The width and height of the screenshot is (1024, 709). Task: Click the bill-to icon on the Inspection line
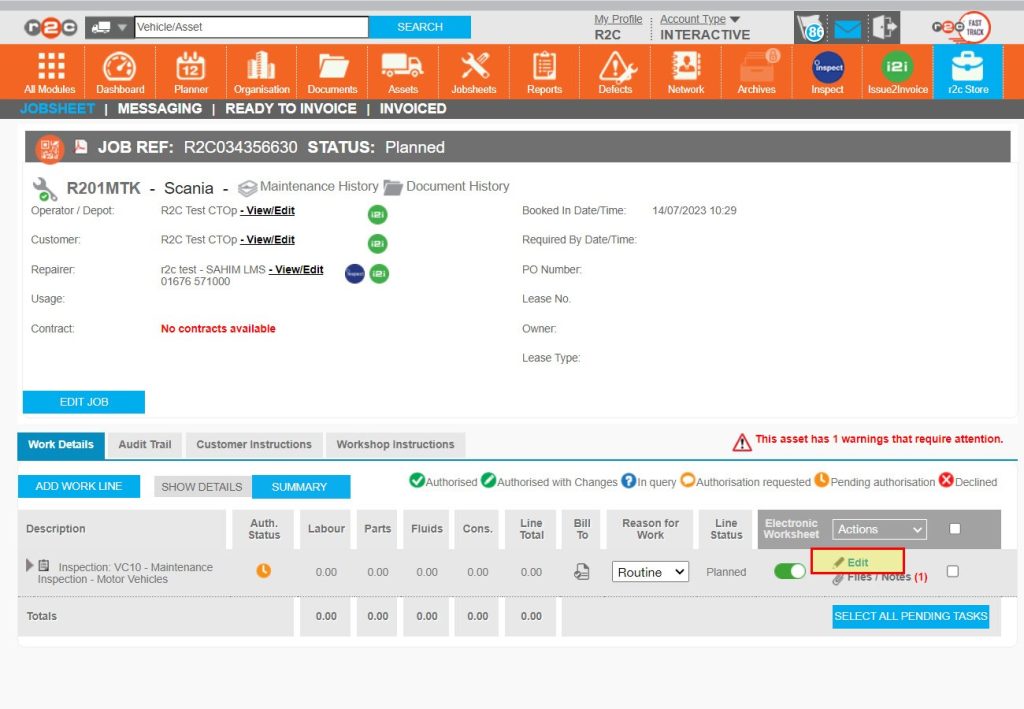coord(582,571)
